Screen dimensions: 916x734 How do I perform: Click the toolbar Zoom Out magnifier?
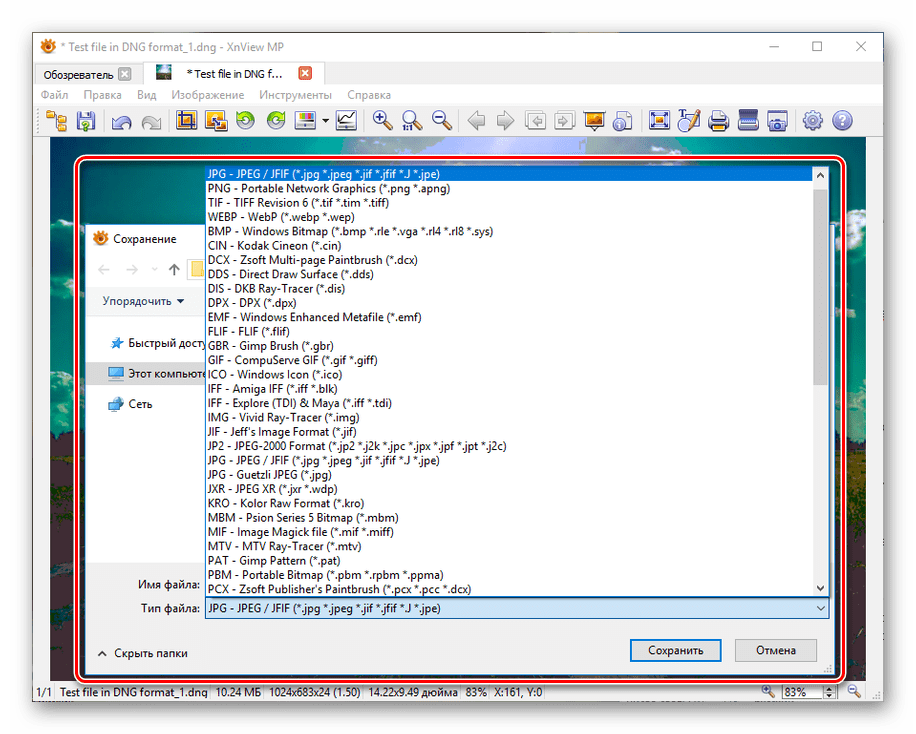pos(442,121)
